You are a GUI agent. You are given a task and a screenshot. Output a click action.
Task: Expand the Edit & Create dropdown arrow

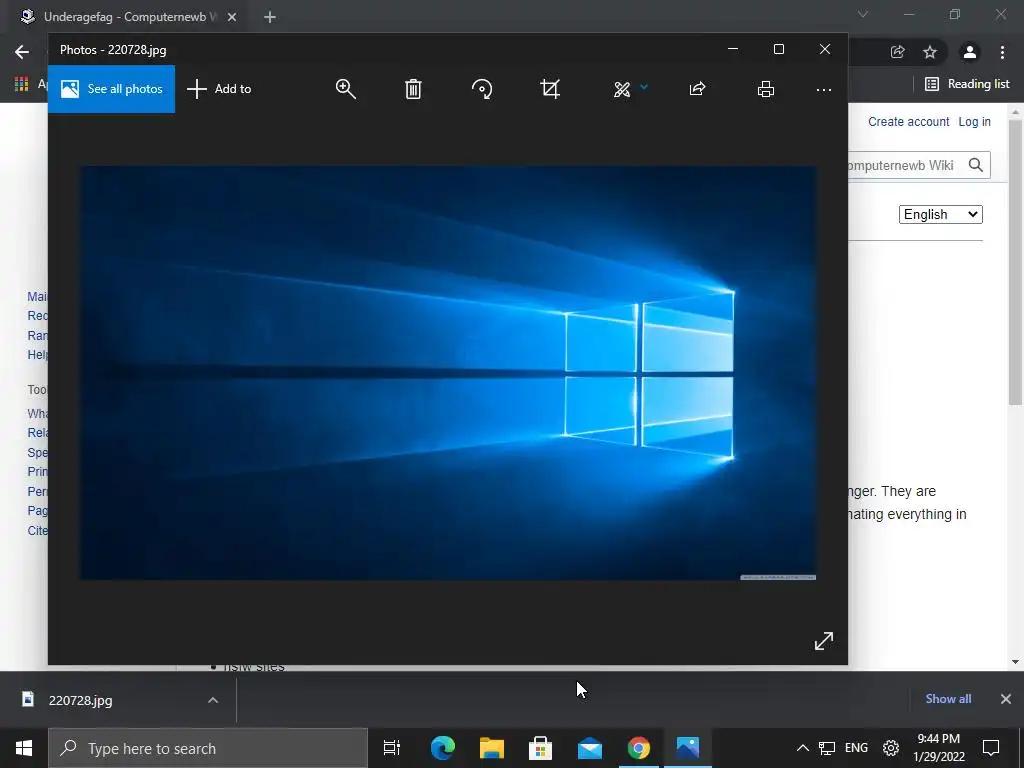point(644,87)
